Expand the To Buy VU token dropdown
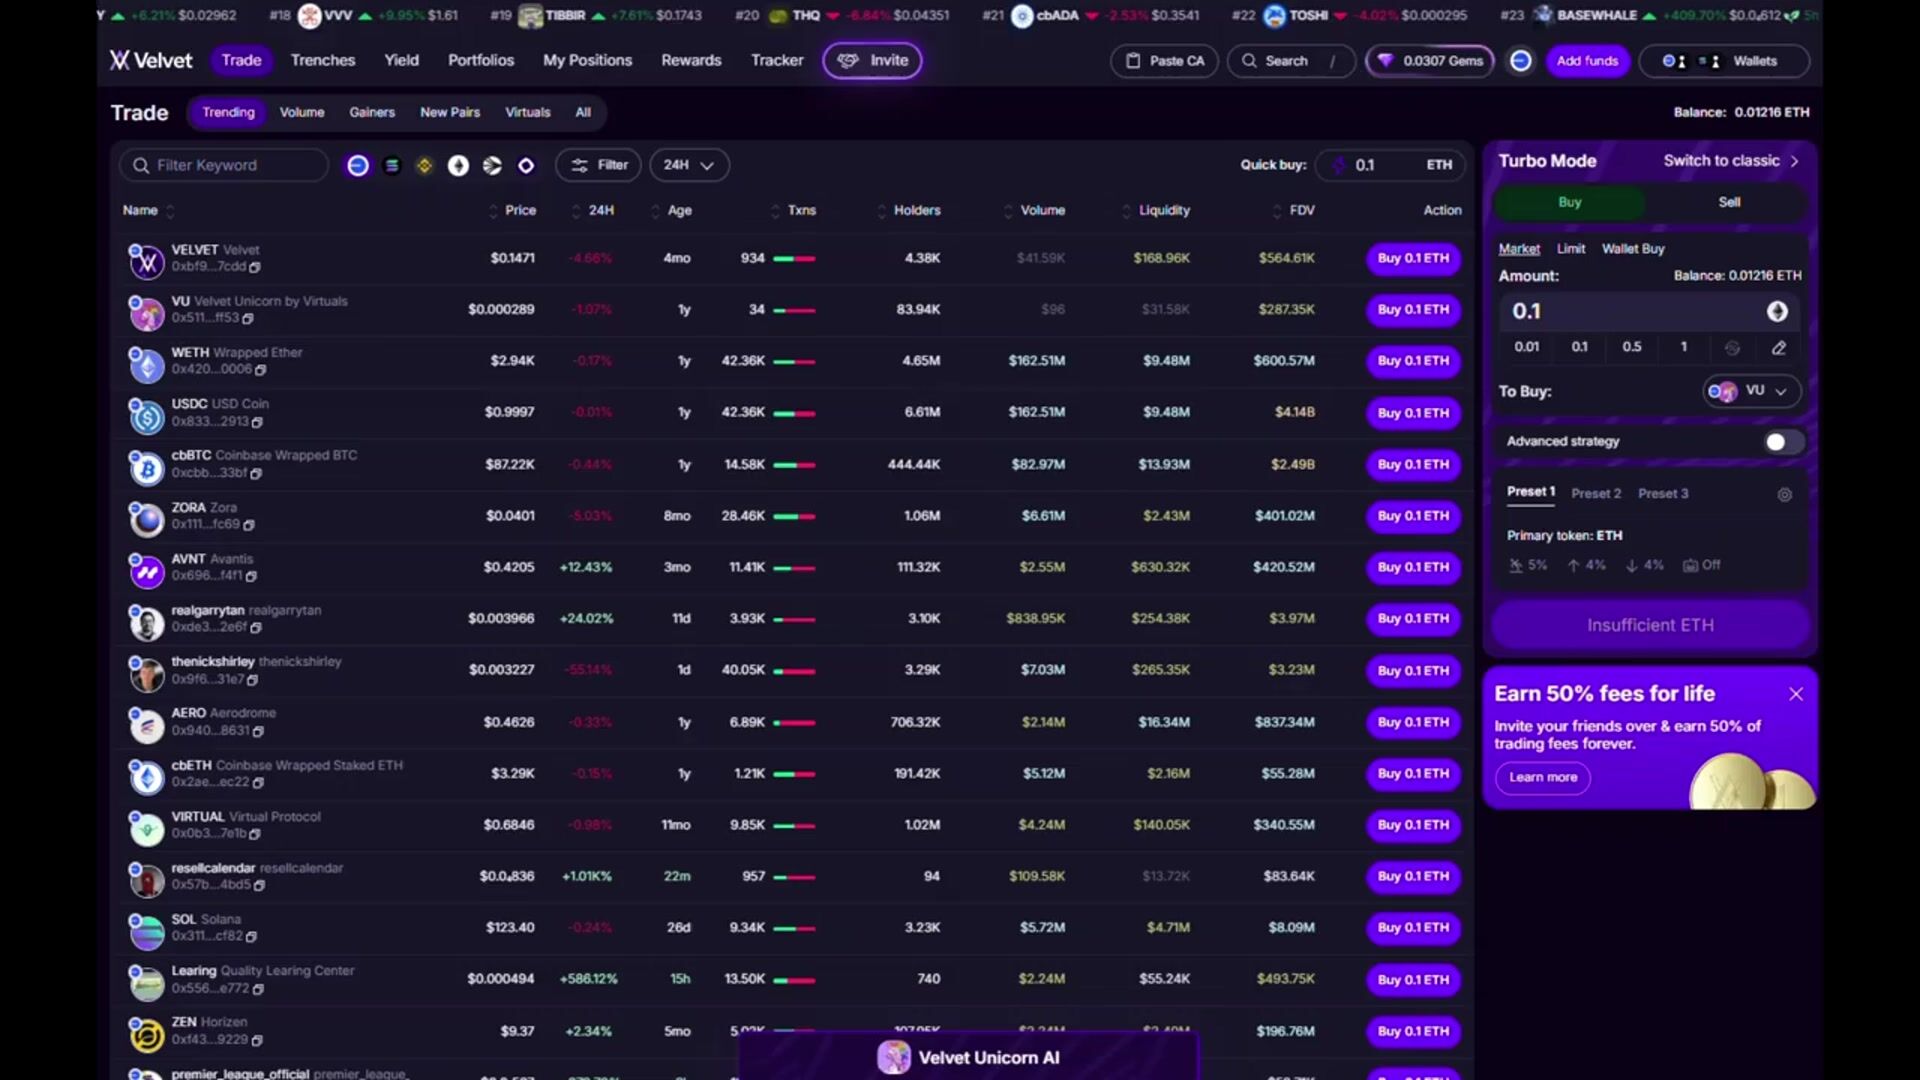The image size is (1920, 1080). [x=1752, y=391]
